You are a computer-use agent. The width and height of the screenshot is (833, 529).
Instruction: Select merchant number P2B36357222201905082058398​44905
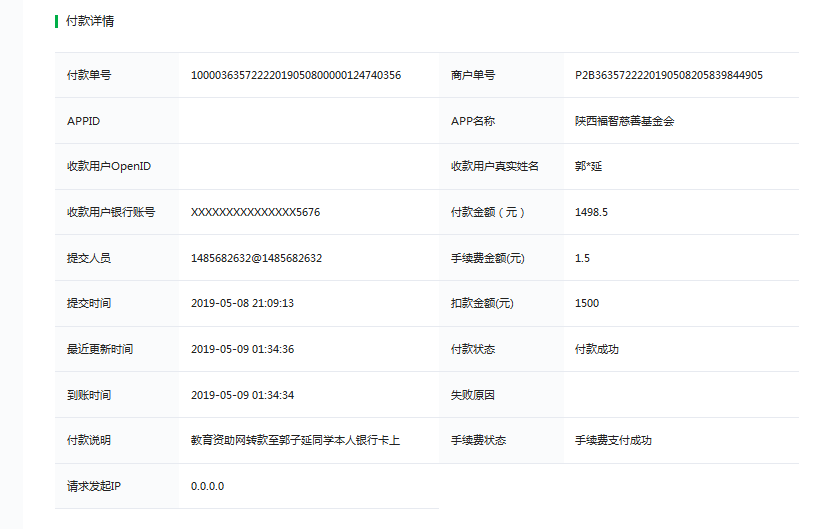[668, 75]
